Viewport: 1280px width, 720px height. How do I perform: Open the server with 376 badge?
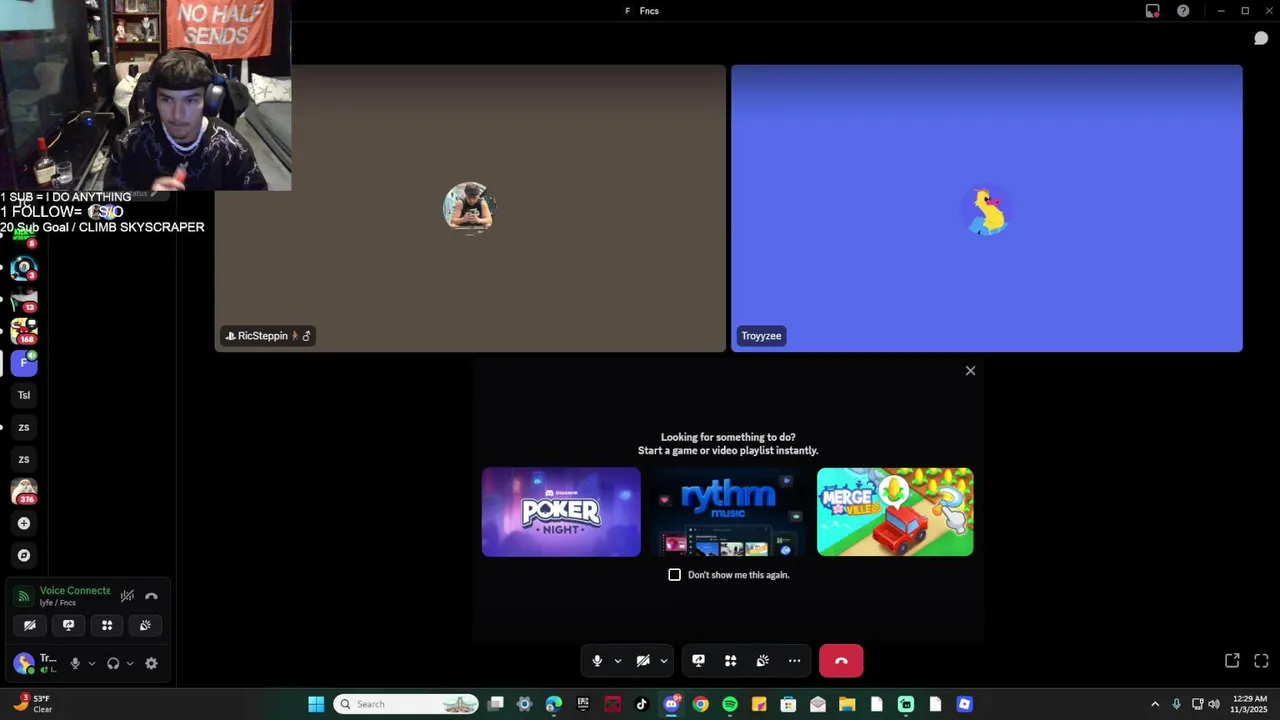[x=24, y=491]
